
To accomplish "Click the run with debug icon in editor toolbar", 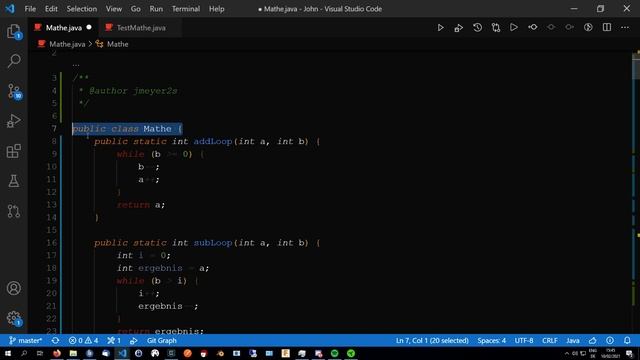I will click(459, 28).
